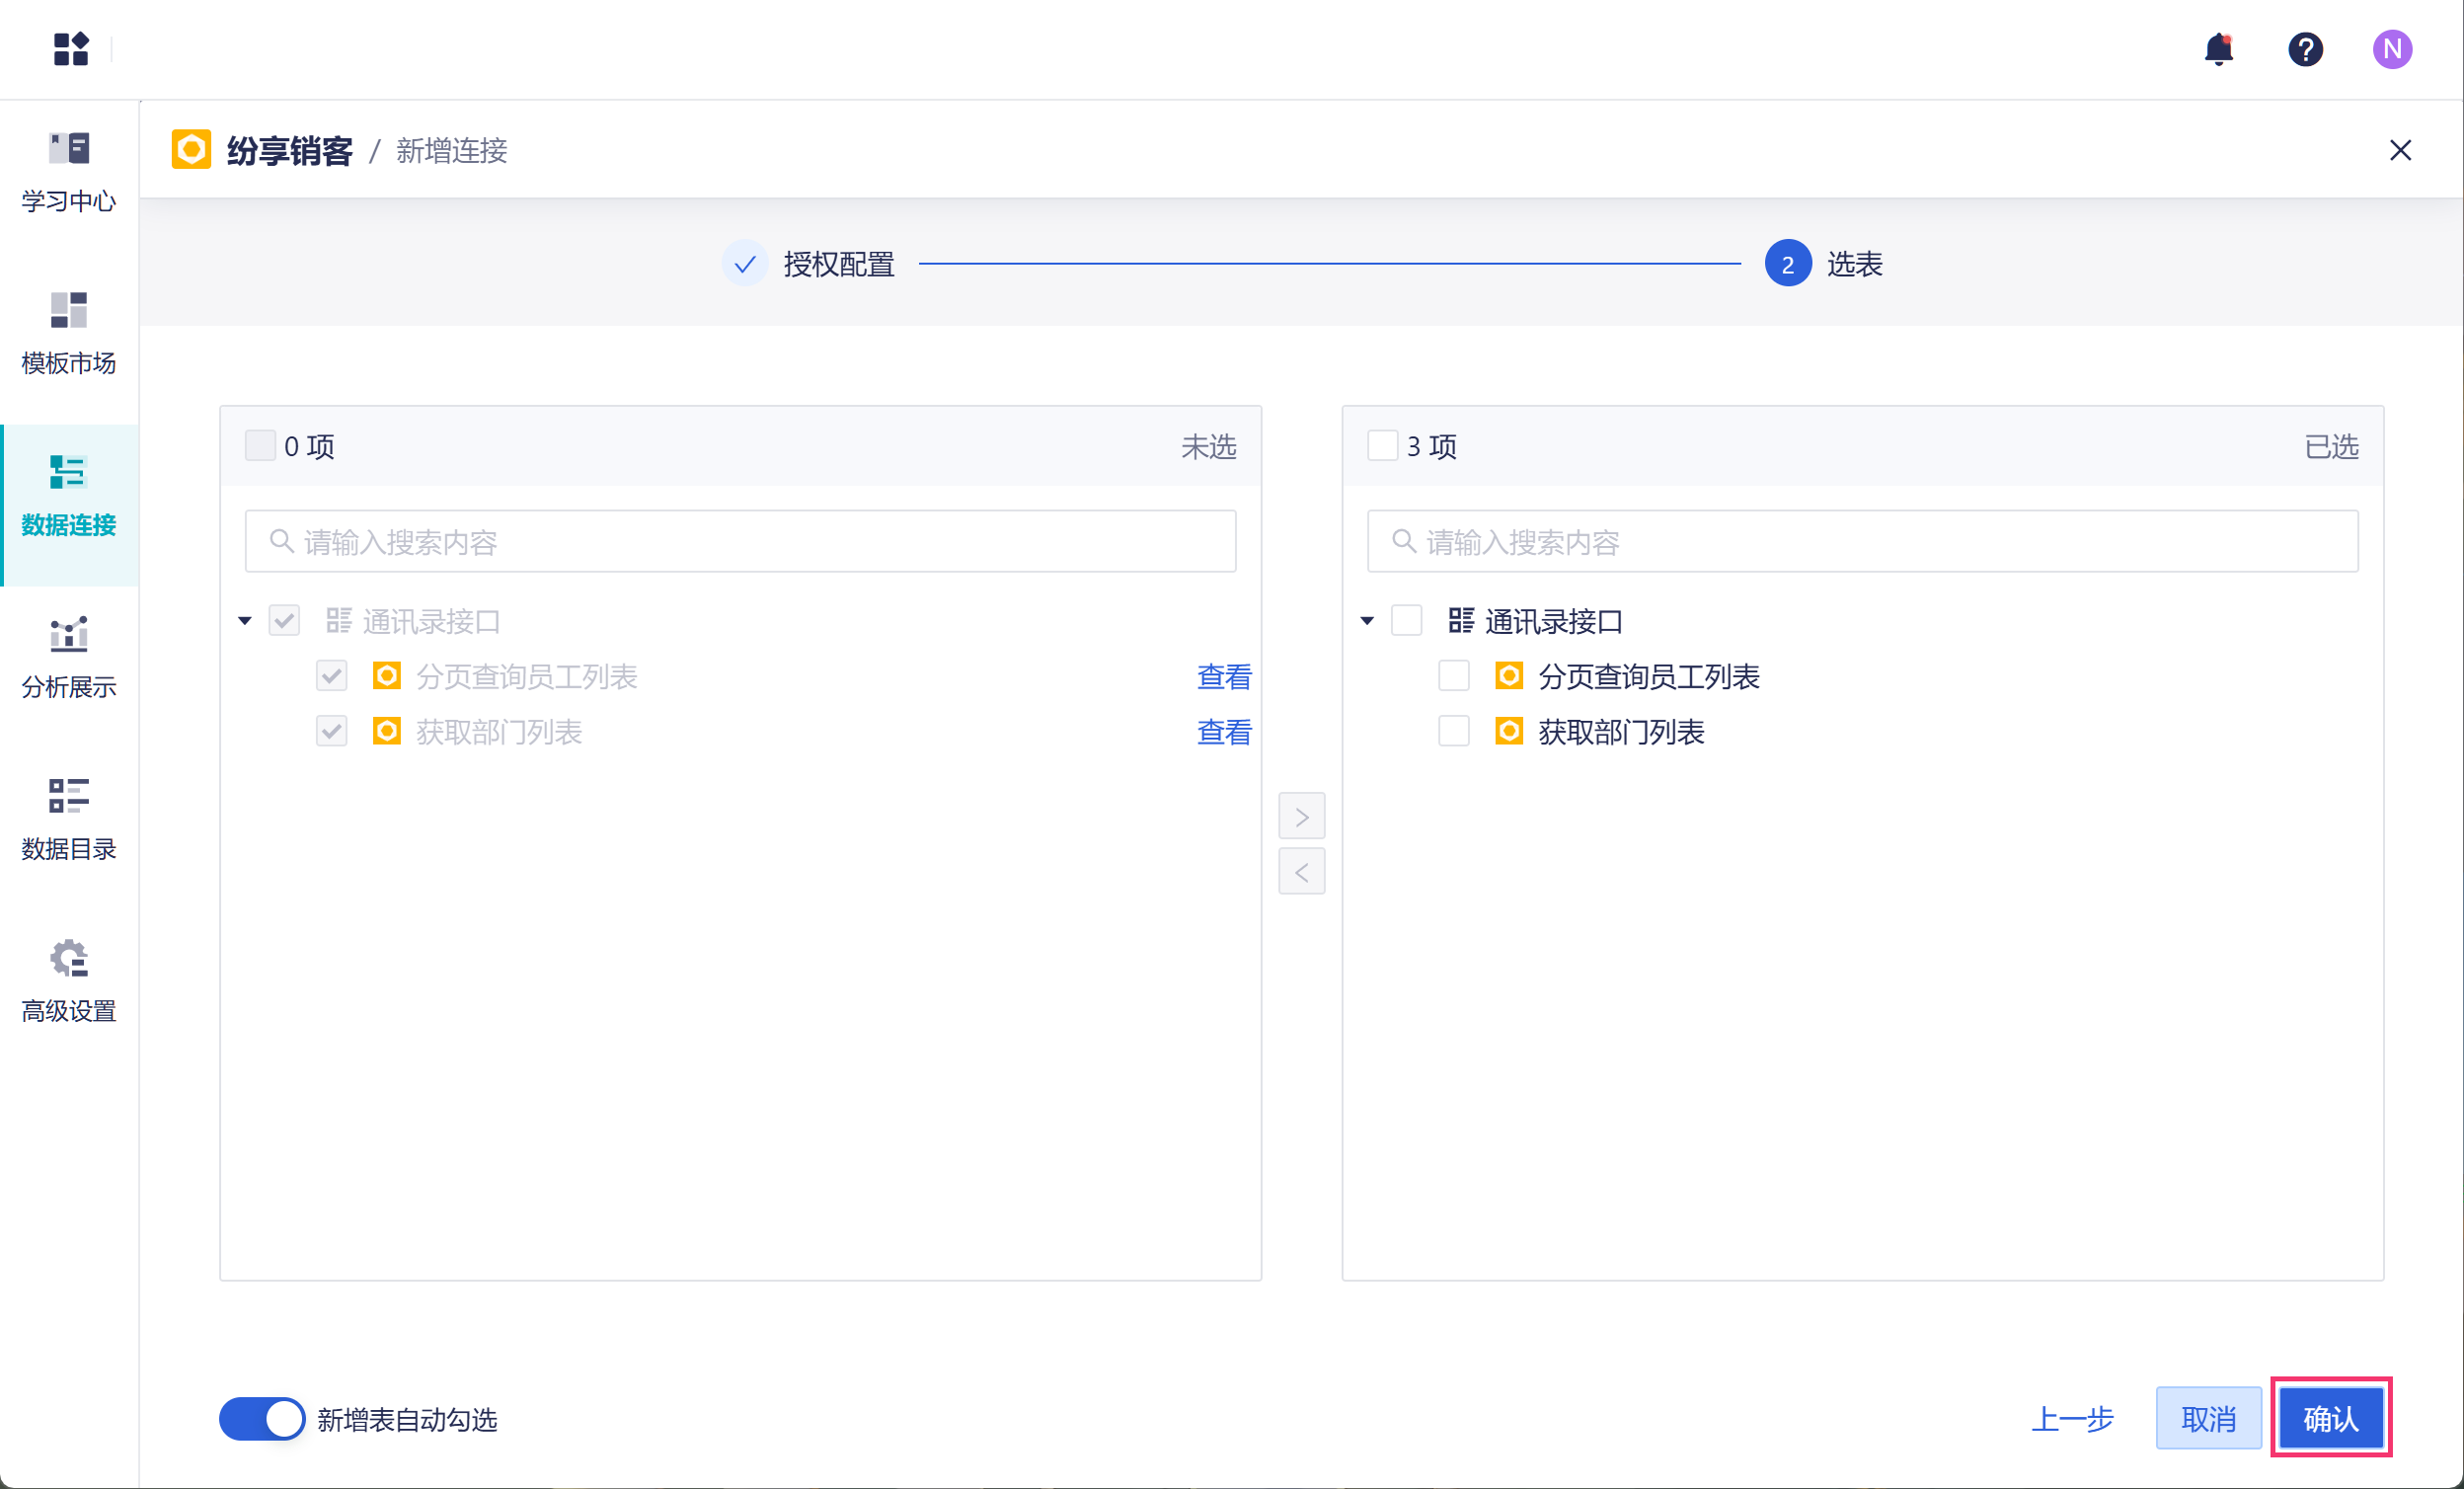The height and width of the screenshot is (1489, 2464).
Task: Check 分页查询员工列表 in the selected panel
Action: click(x=1453, y=676)
